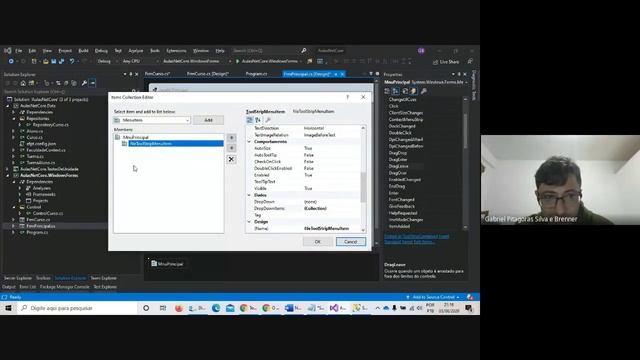Click the Collapse All icon in Solution Explorer
The image size is (640, 360).
pos(66,83)
